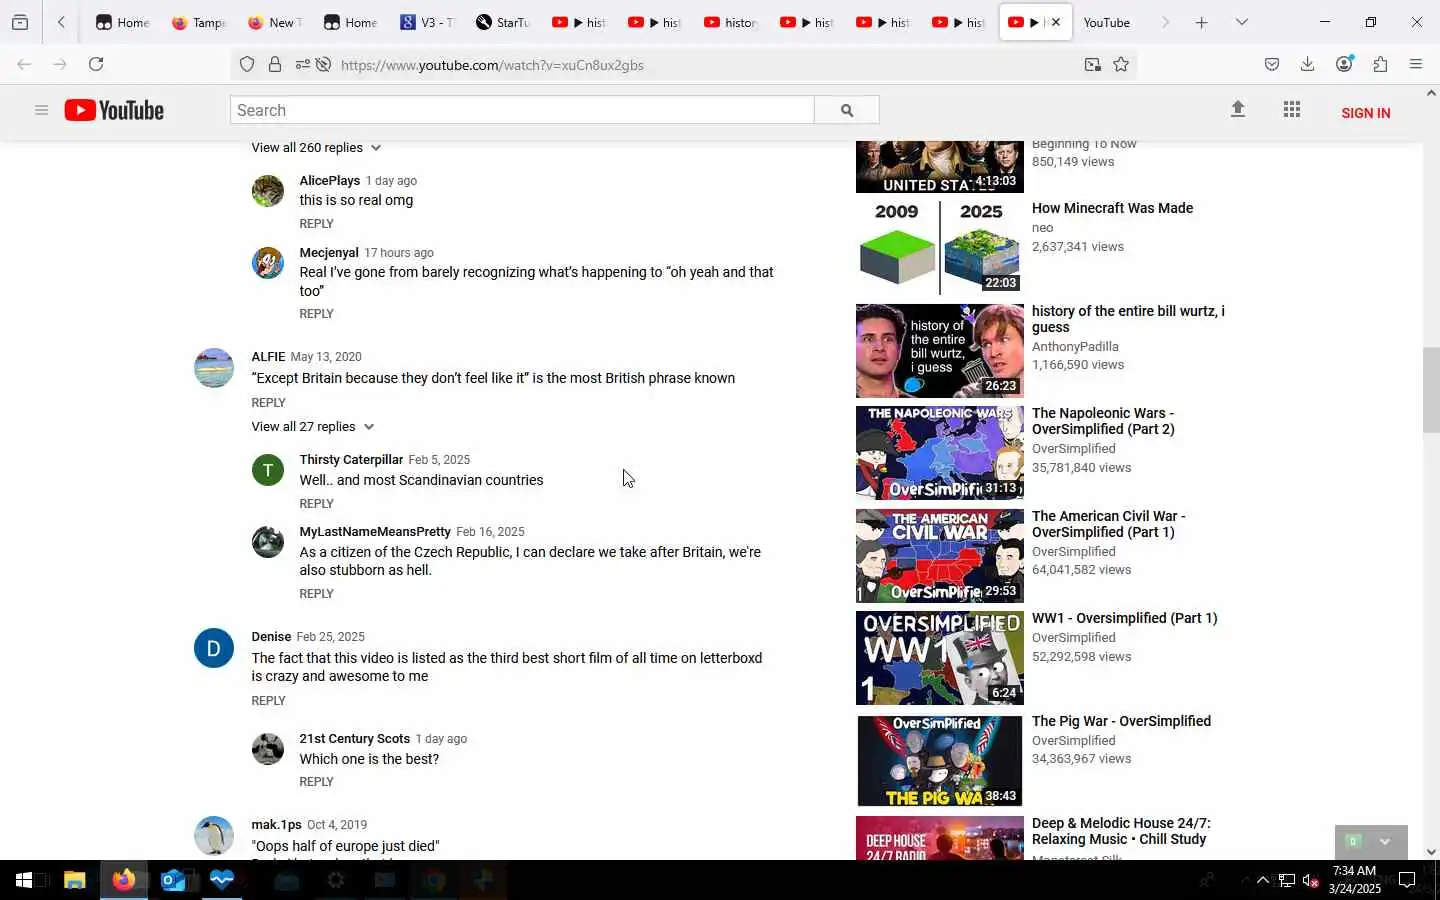The width and height of the screenshot is (1440, 900).
Task: Open the Firefox downloads icon
Action: point(1308,65)
